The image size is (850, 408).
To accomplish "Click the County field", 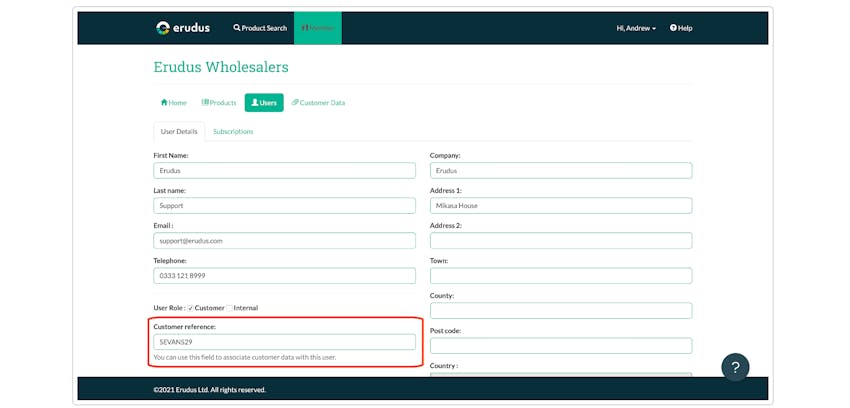I will click(561, 310).
